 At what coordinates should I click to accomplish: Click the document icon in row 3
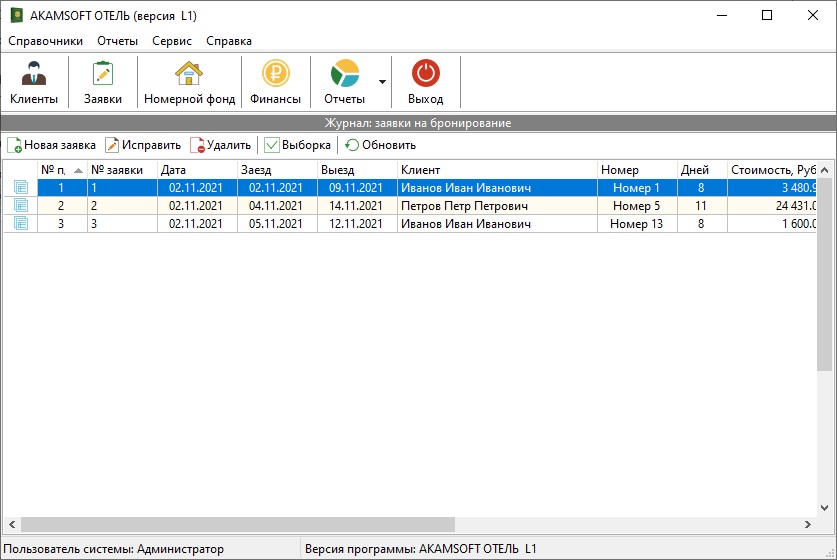pos(21,224)
